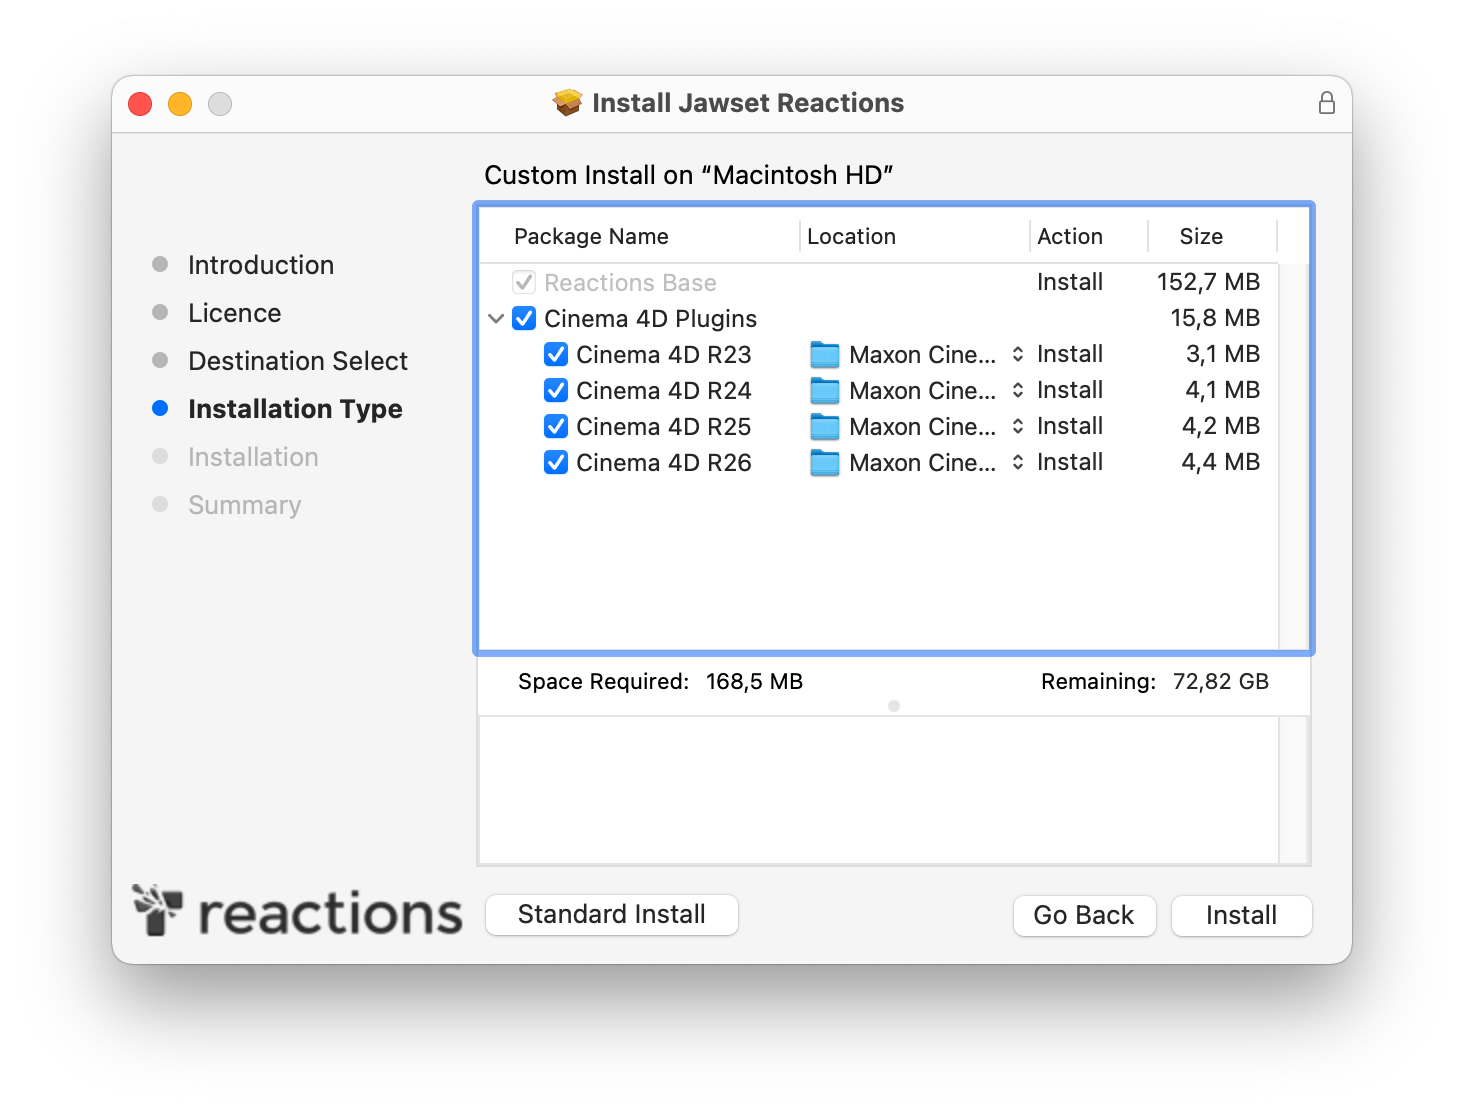Viewport: 1464px width, 1112px height.
Task: Click the yellow minimize window button
Action: click(180, 104)
